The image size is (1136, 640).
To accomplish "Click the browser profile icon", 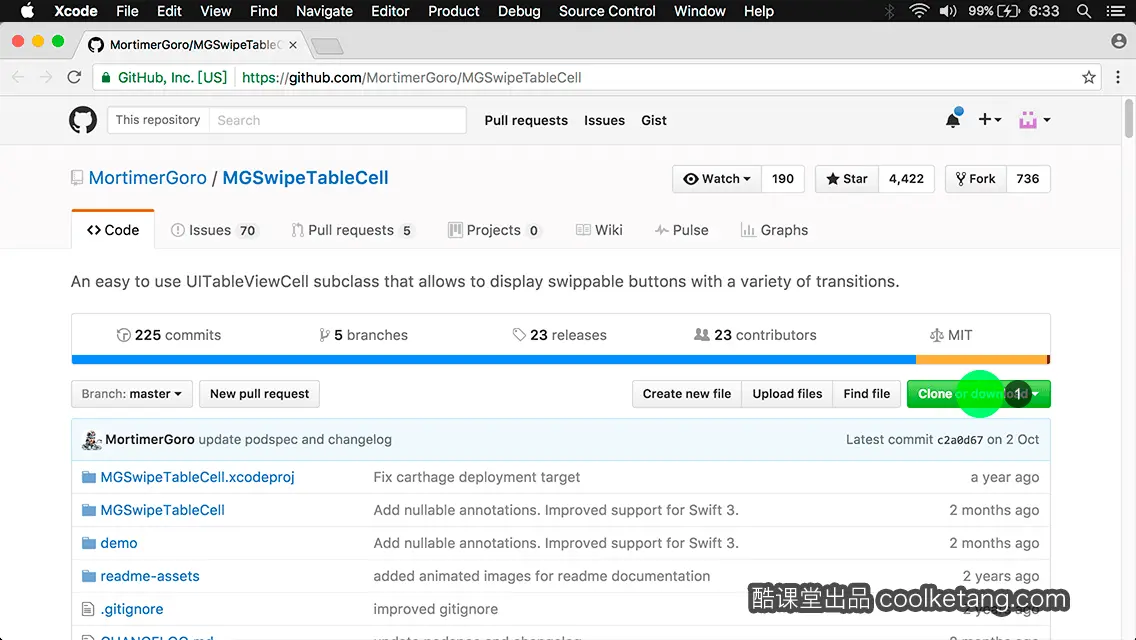I will click(1119, 41).
